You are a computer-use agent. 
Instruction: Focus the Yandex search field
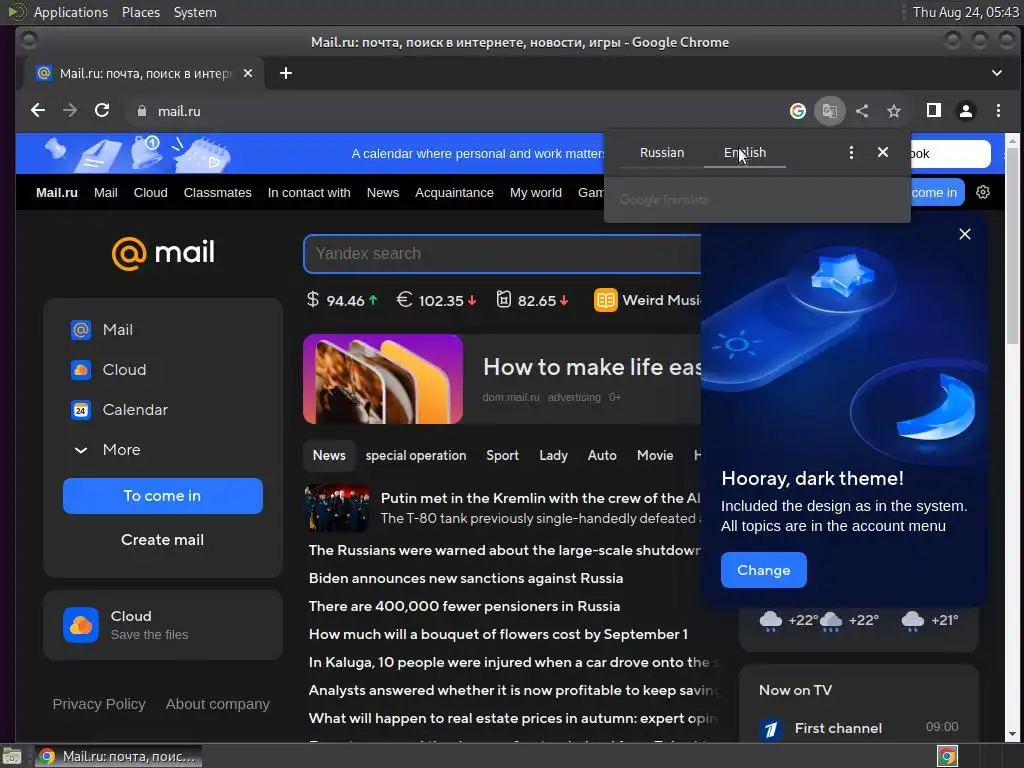click(x=502, y=253)
